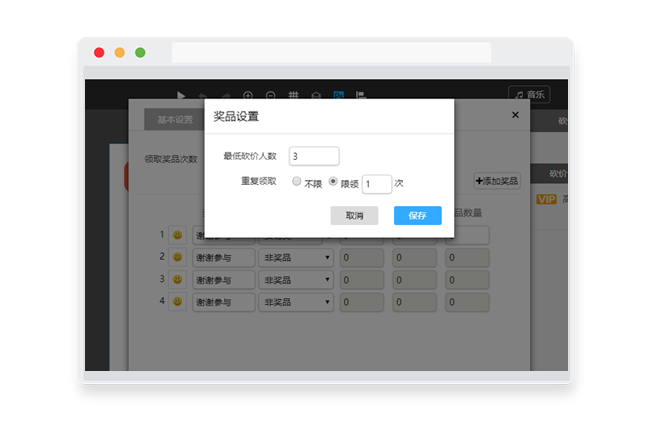The image size is (660, 430).
Task: Click 谢谢参与 name field in row 2
Action: click(x=224, y=257)
